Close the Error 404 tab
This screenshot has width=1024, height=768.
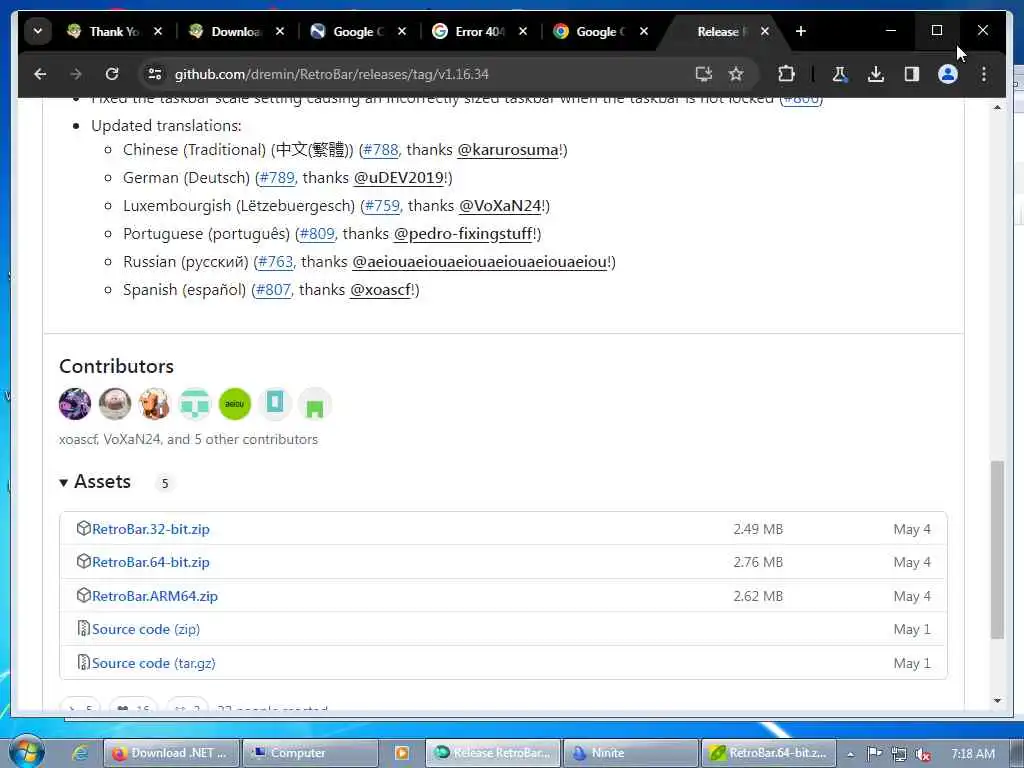[523, 31]
